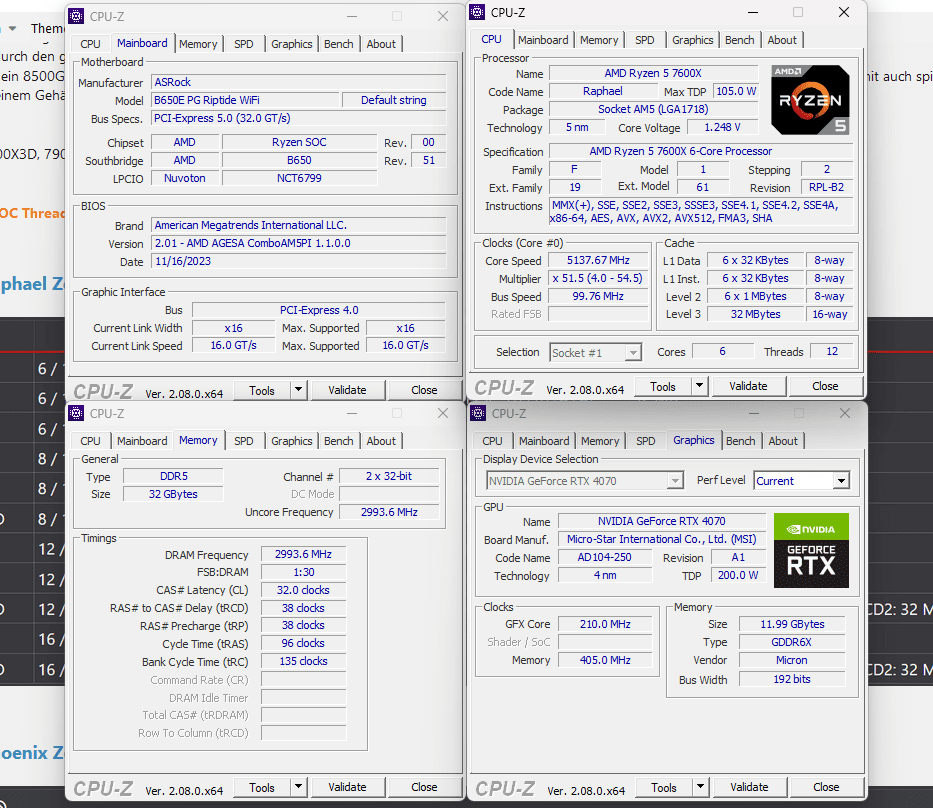Select CPU tab in Mainboard window
This screenshot has width=933, height=808.
pos(90,44)
